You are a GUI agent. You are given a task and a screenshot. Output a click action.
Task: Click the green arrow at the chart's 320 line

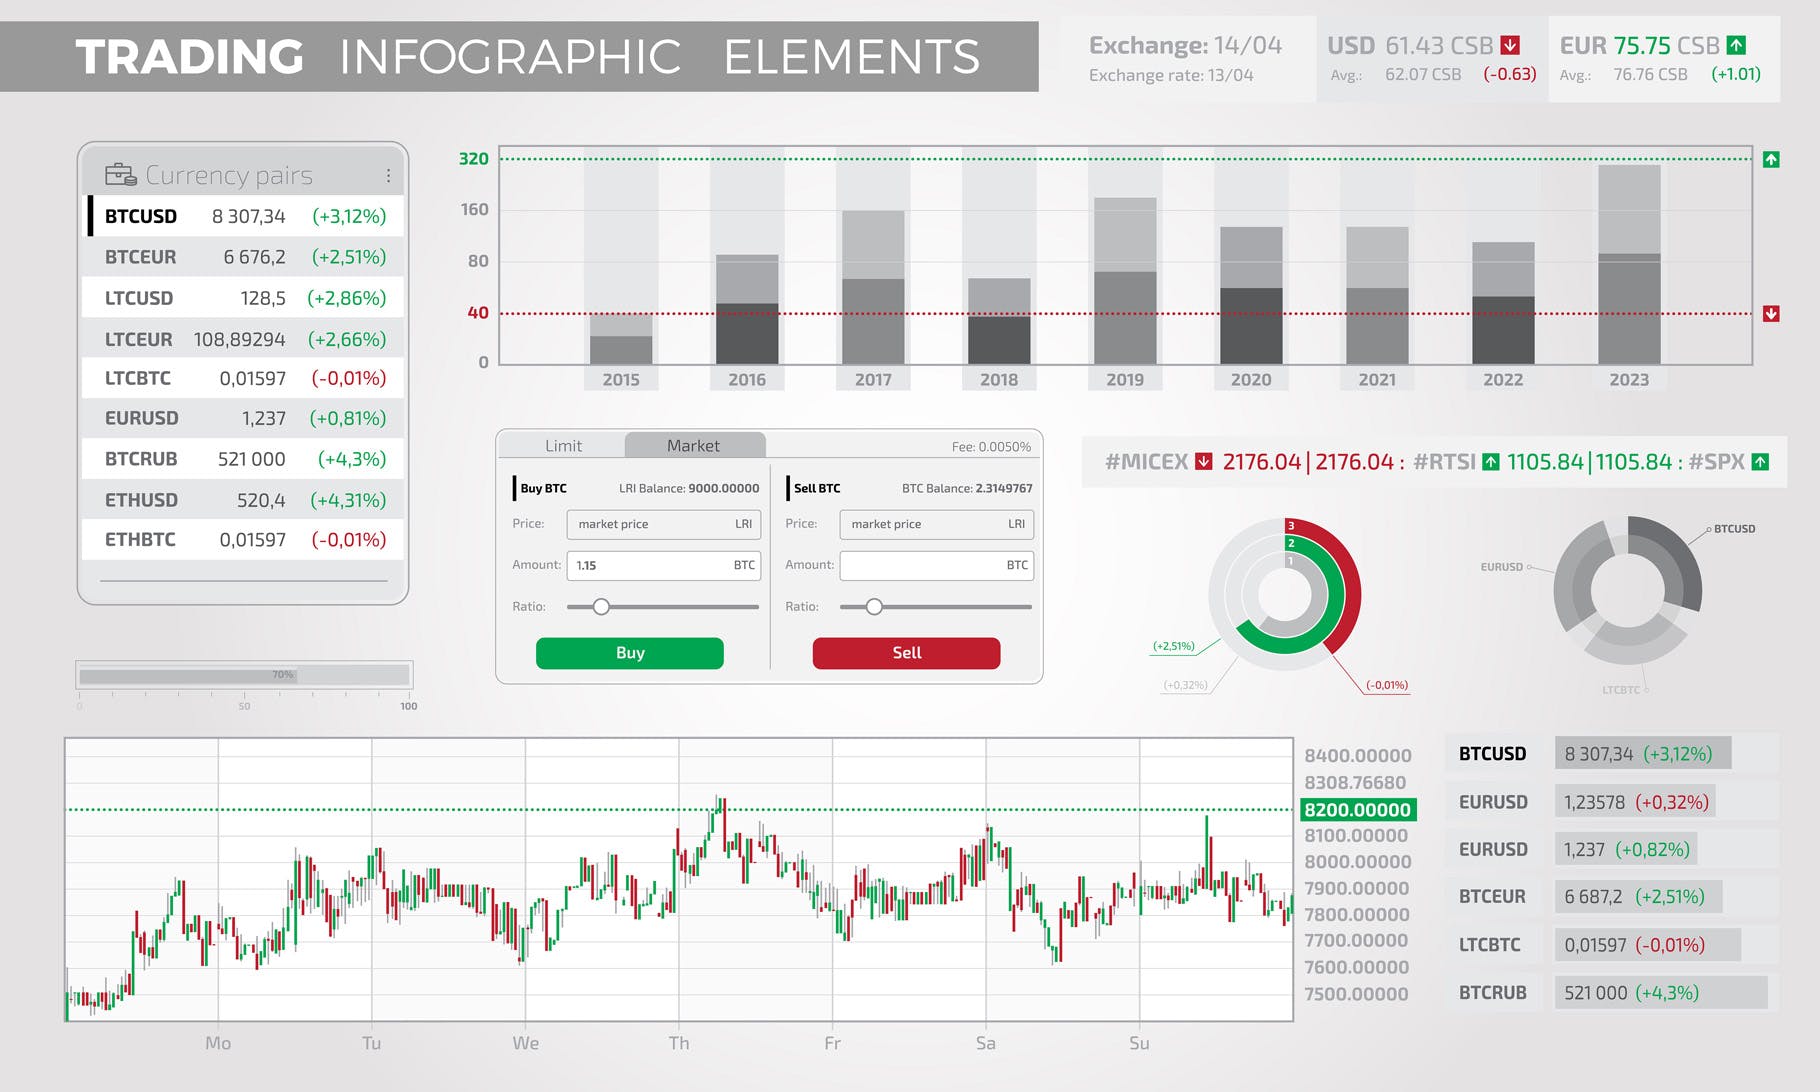tap(1771, 158)
